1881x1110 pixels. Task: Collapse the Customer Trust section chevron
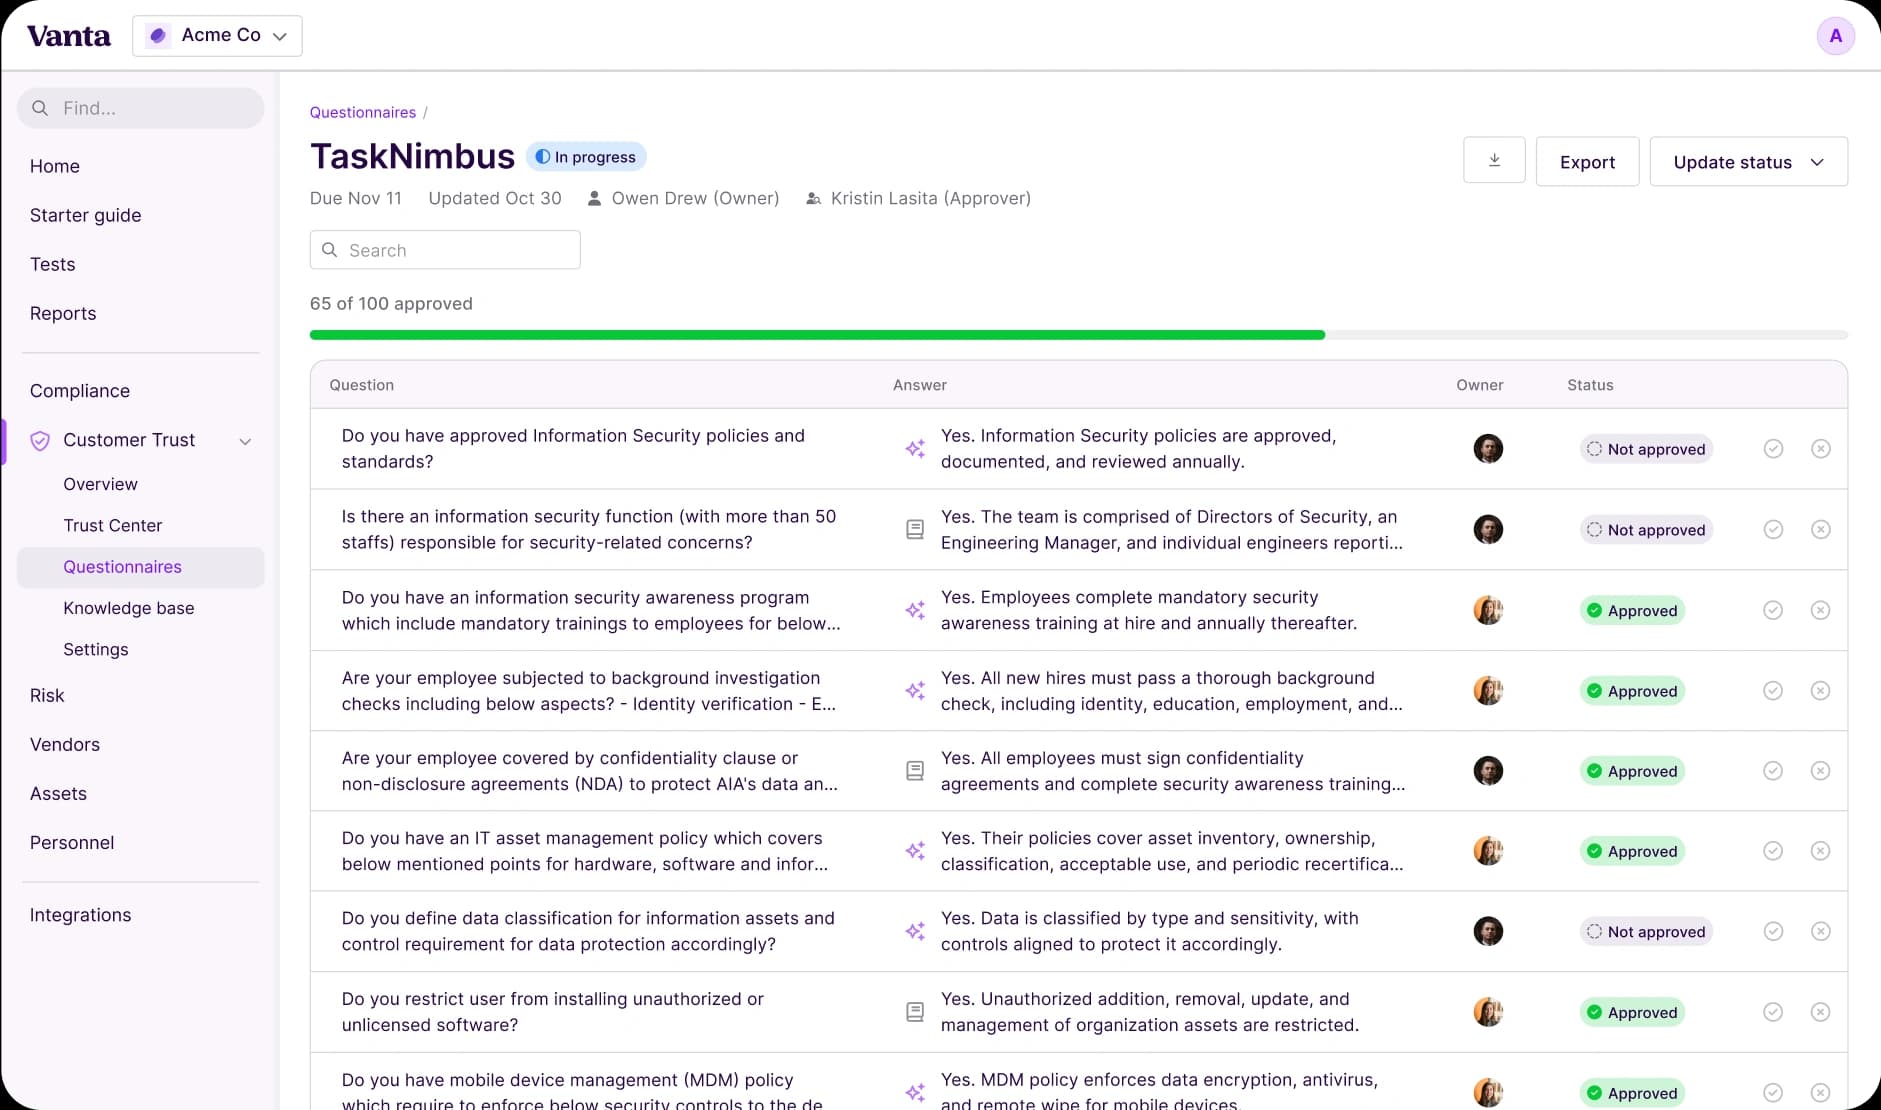pyautogui.click(x=245, y=441)
